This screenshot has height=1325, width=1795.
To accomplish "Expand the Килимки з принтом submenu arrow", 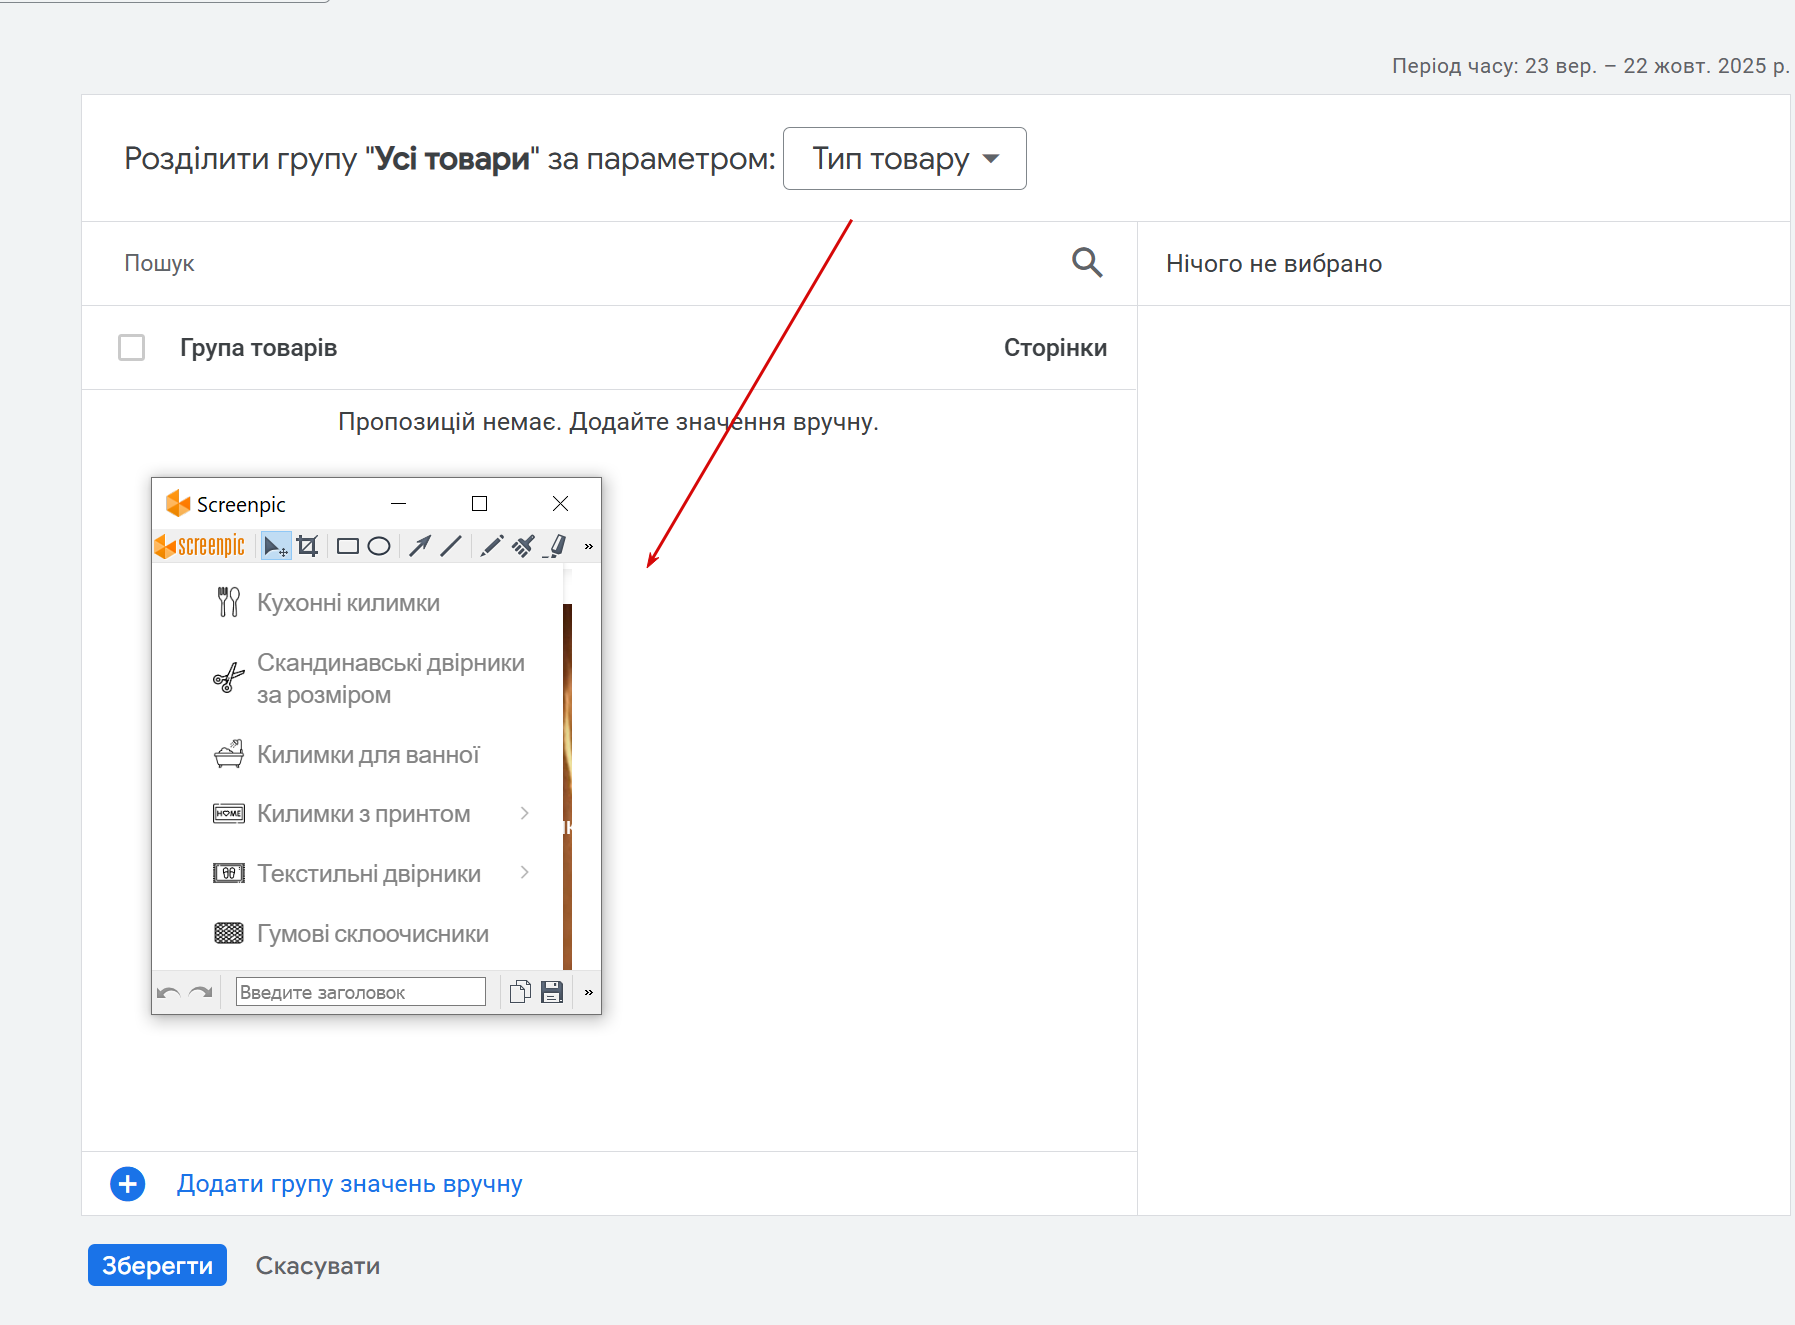I will [x=525, y=813].
